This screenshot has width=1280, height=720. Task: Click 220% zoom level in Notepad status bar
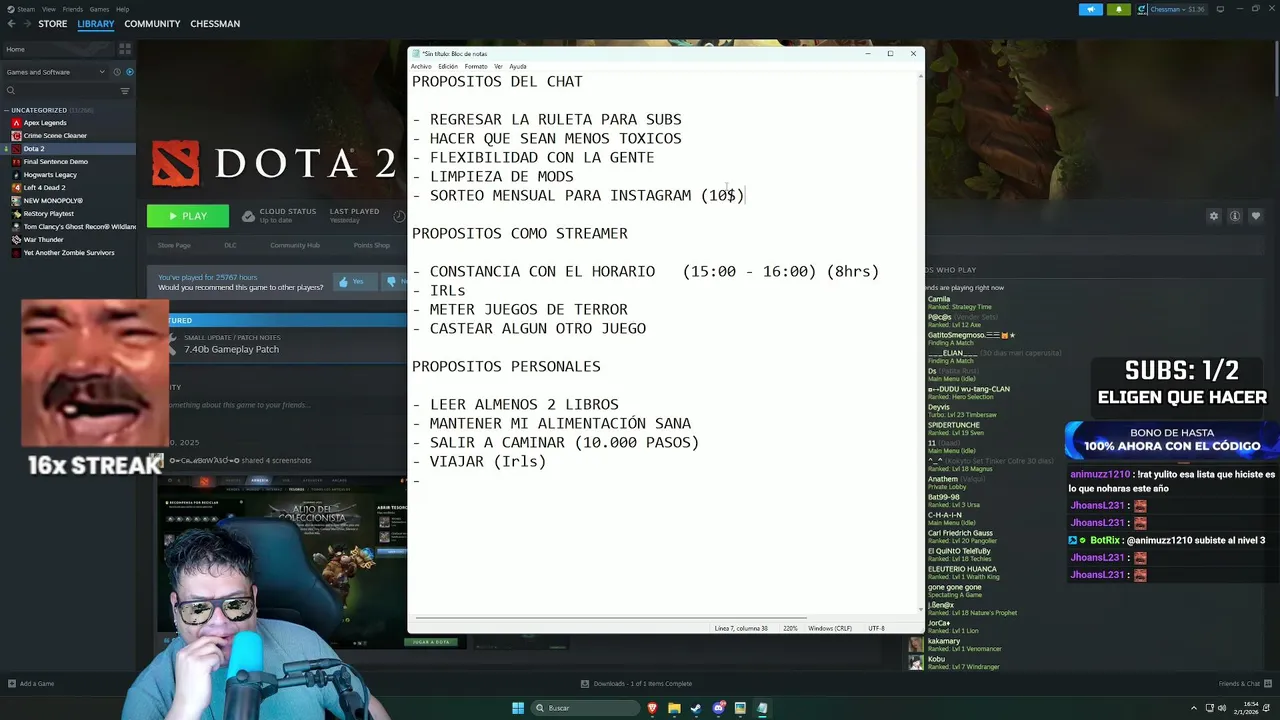click(789, 628)
